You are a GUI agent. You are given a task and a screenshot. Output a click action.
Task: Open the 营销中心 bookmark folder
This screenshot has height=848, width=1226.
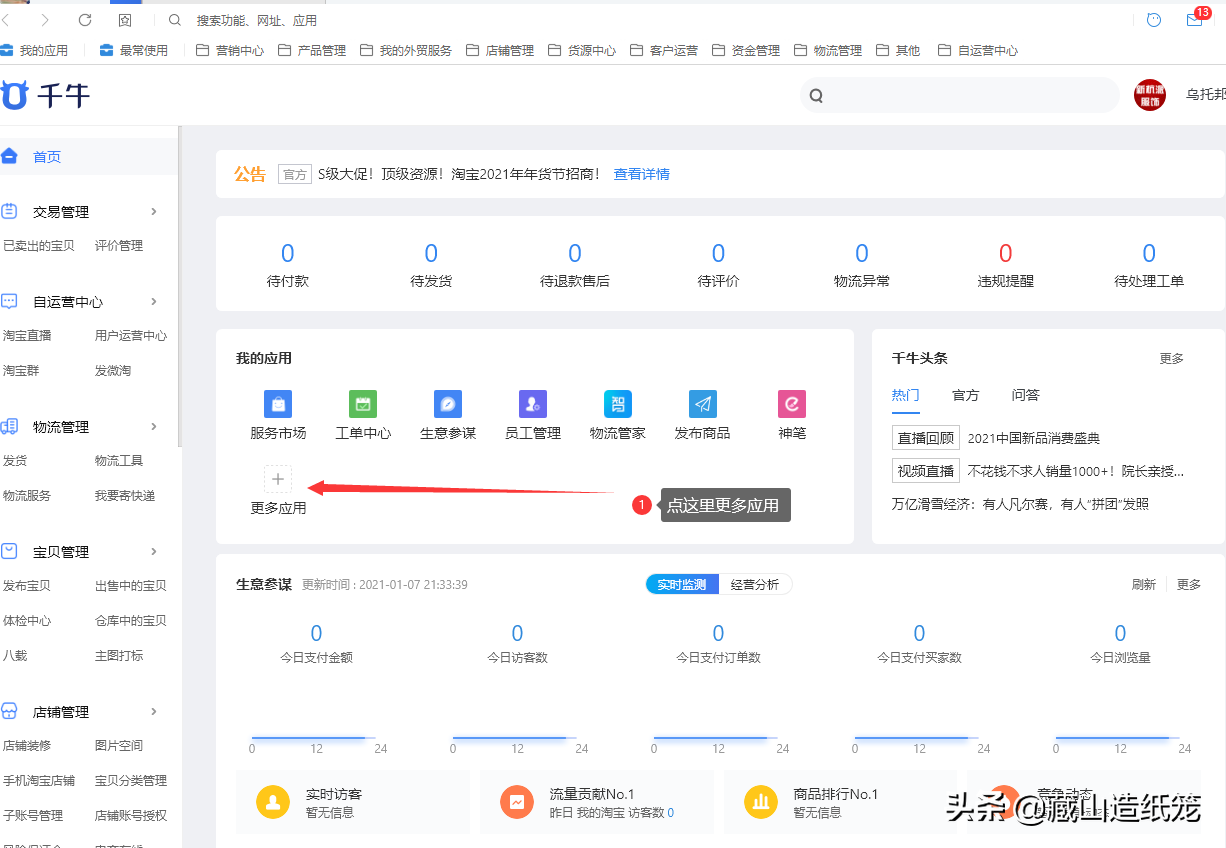[x=230, y=50]
